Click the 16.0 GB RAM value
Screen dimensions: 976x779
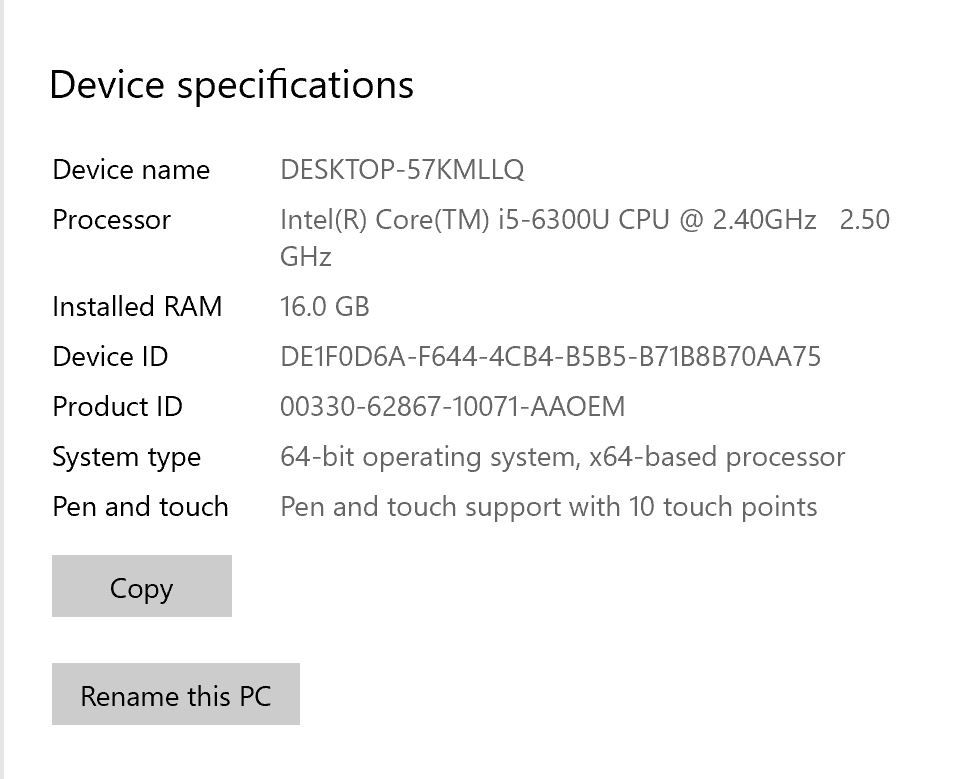tap(325, 306)
